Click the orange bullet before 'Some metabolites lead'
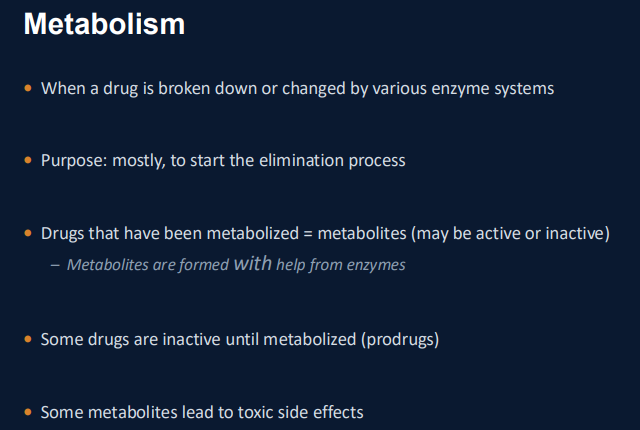 click(x=28, y=412)
